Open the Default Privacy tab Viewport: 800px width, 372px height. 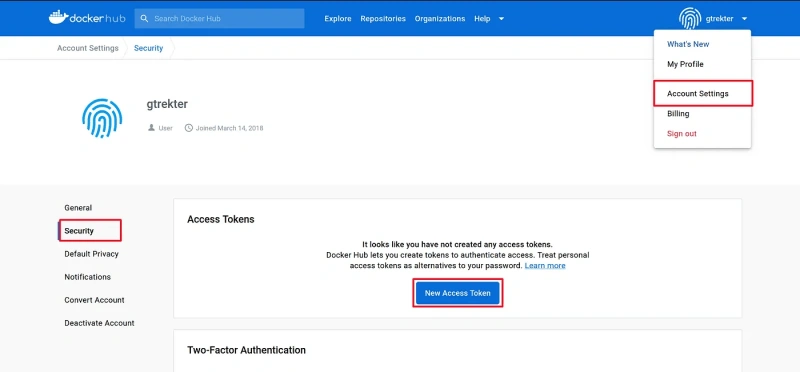pos(91,254)
